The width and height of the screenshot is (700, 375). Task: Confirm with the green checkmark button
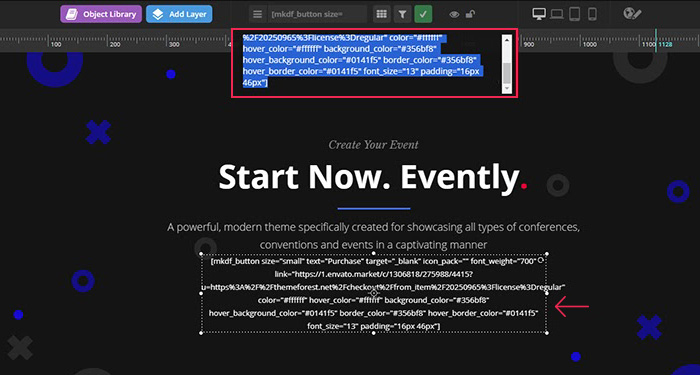coord(423,14)
